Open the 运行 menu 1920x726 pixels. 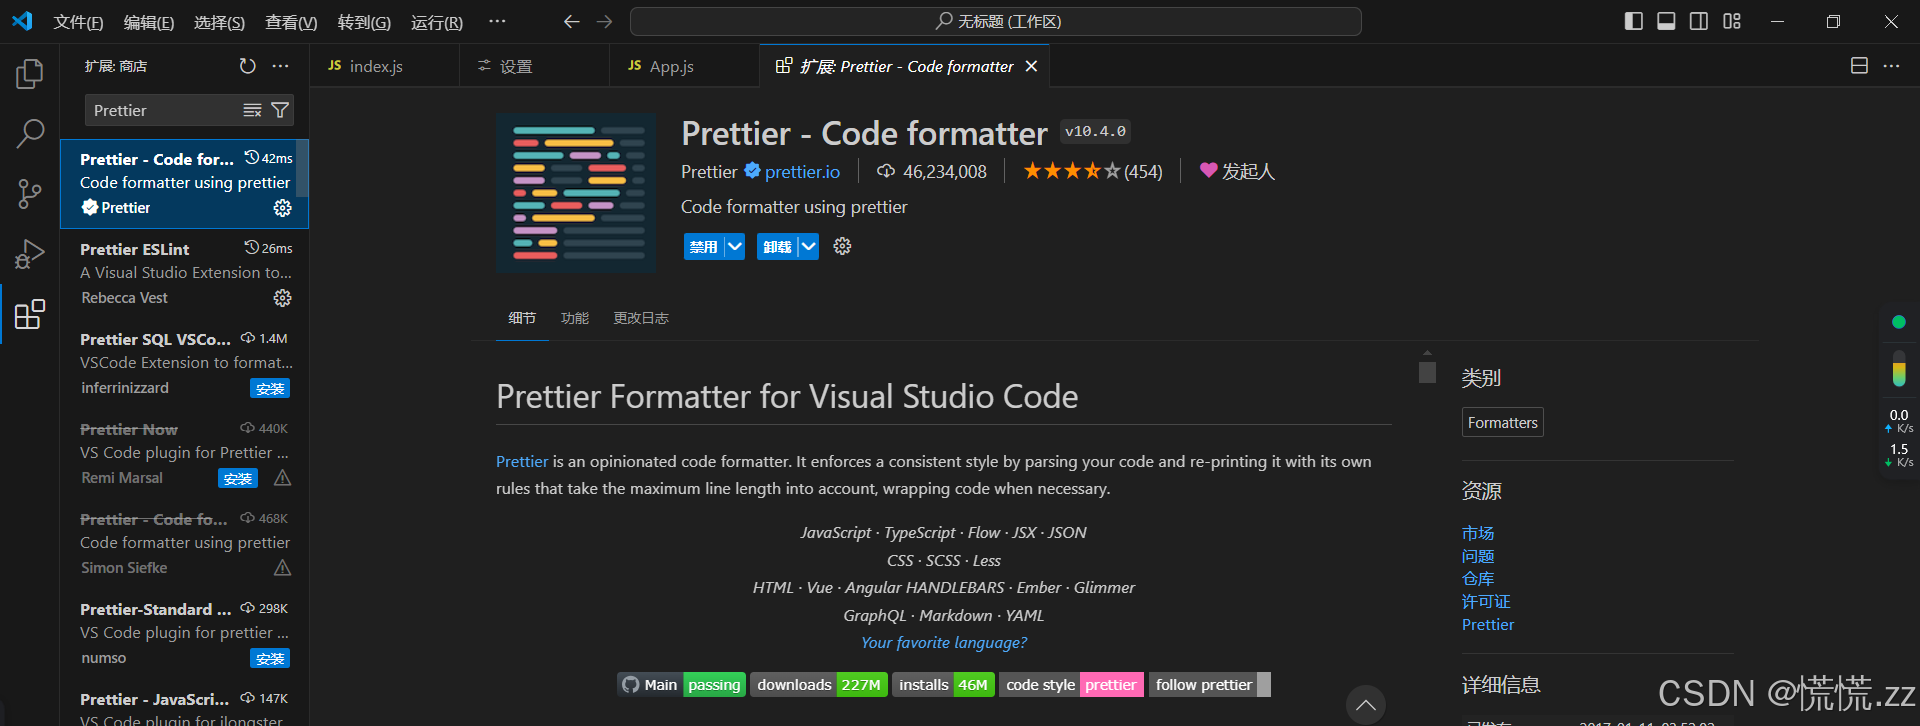(437, 22)
